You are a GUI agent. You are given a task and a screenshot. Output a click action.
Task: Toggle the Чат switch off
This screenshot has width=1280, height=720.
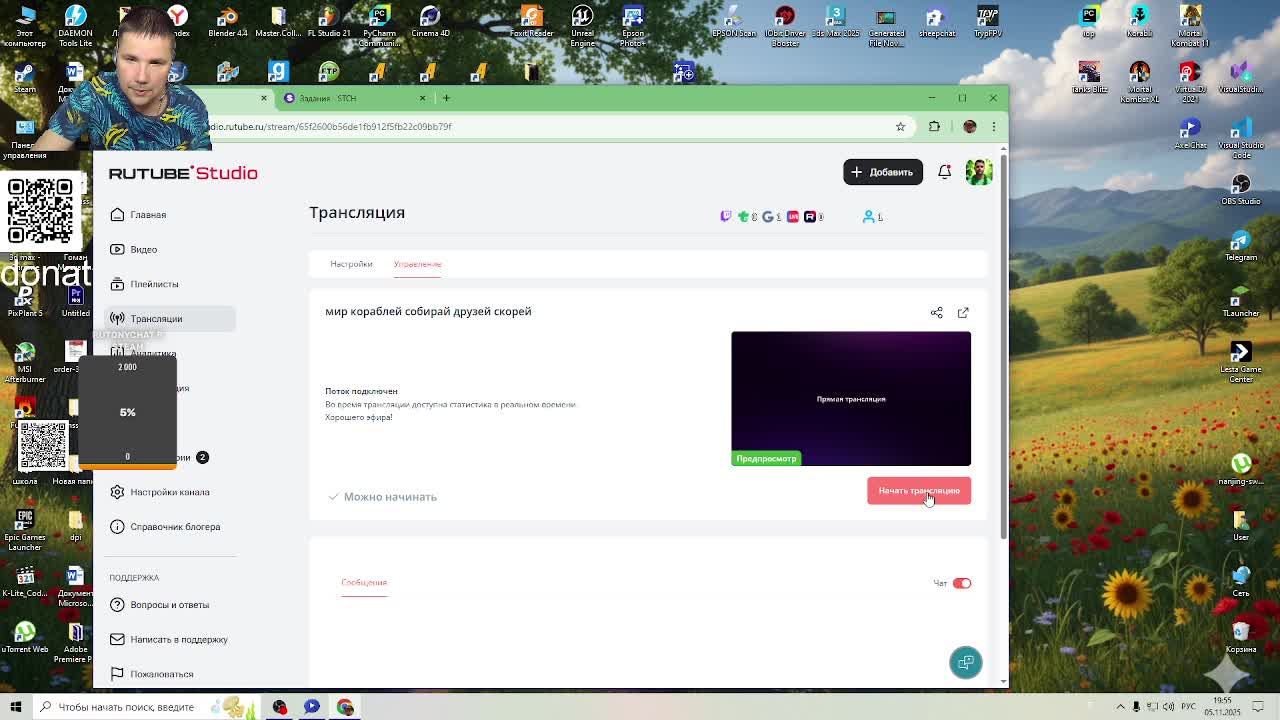click(x=961, y=583)
